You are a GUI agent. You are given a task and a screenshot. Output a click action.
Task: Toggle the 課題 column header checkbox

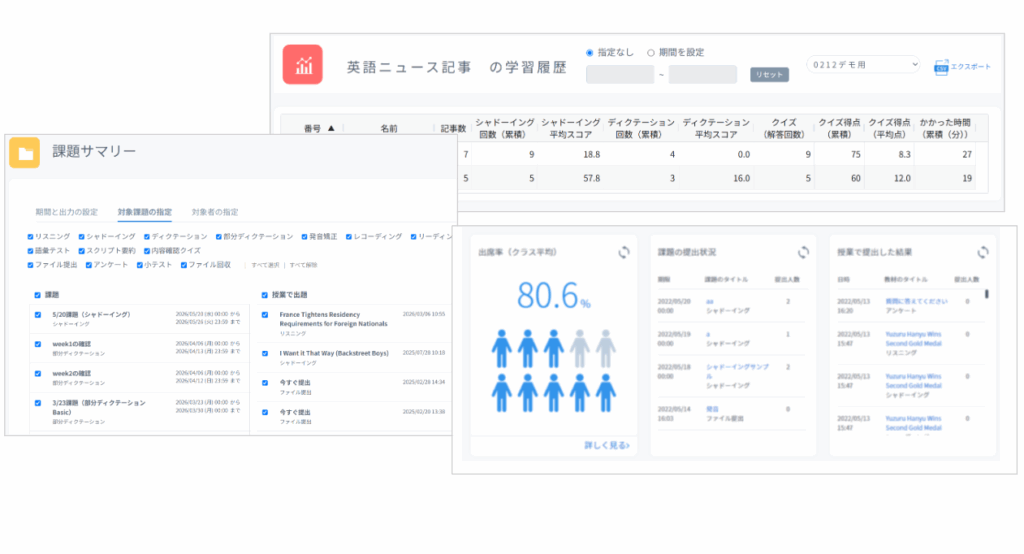tap(38, 295)
